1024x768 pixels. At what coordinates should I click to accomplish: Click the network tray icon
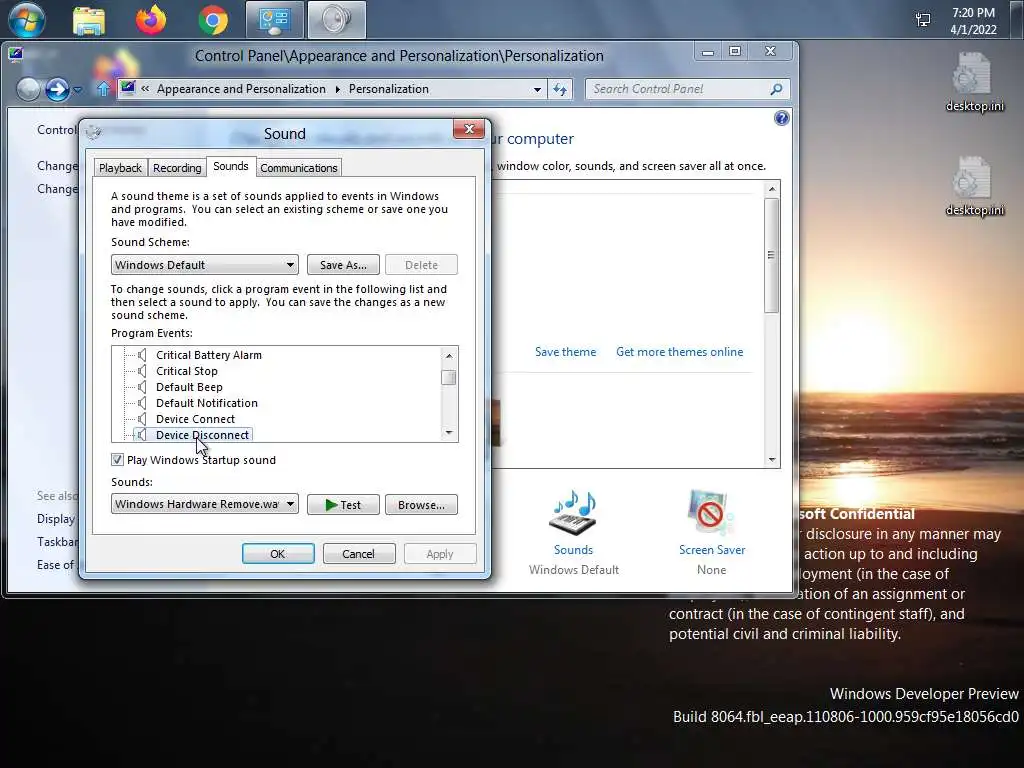pos(923,20)
